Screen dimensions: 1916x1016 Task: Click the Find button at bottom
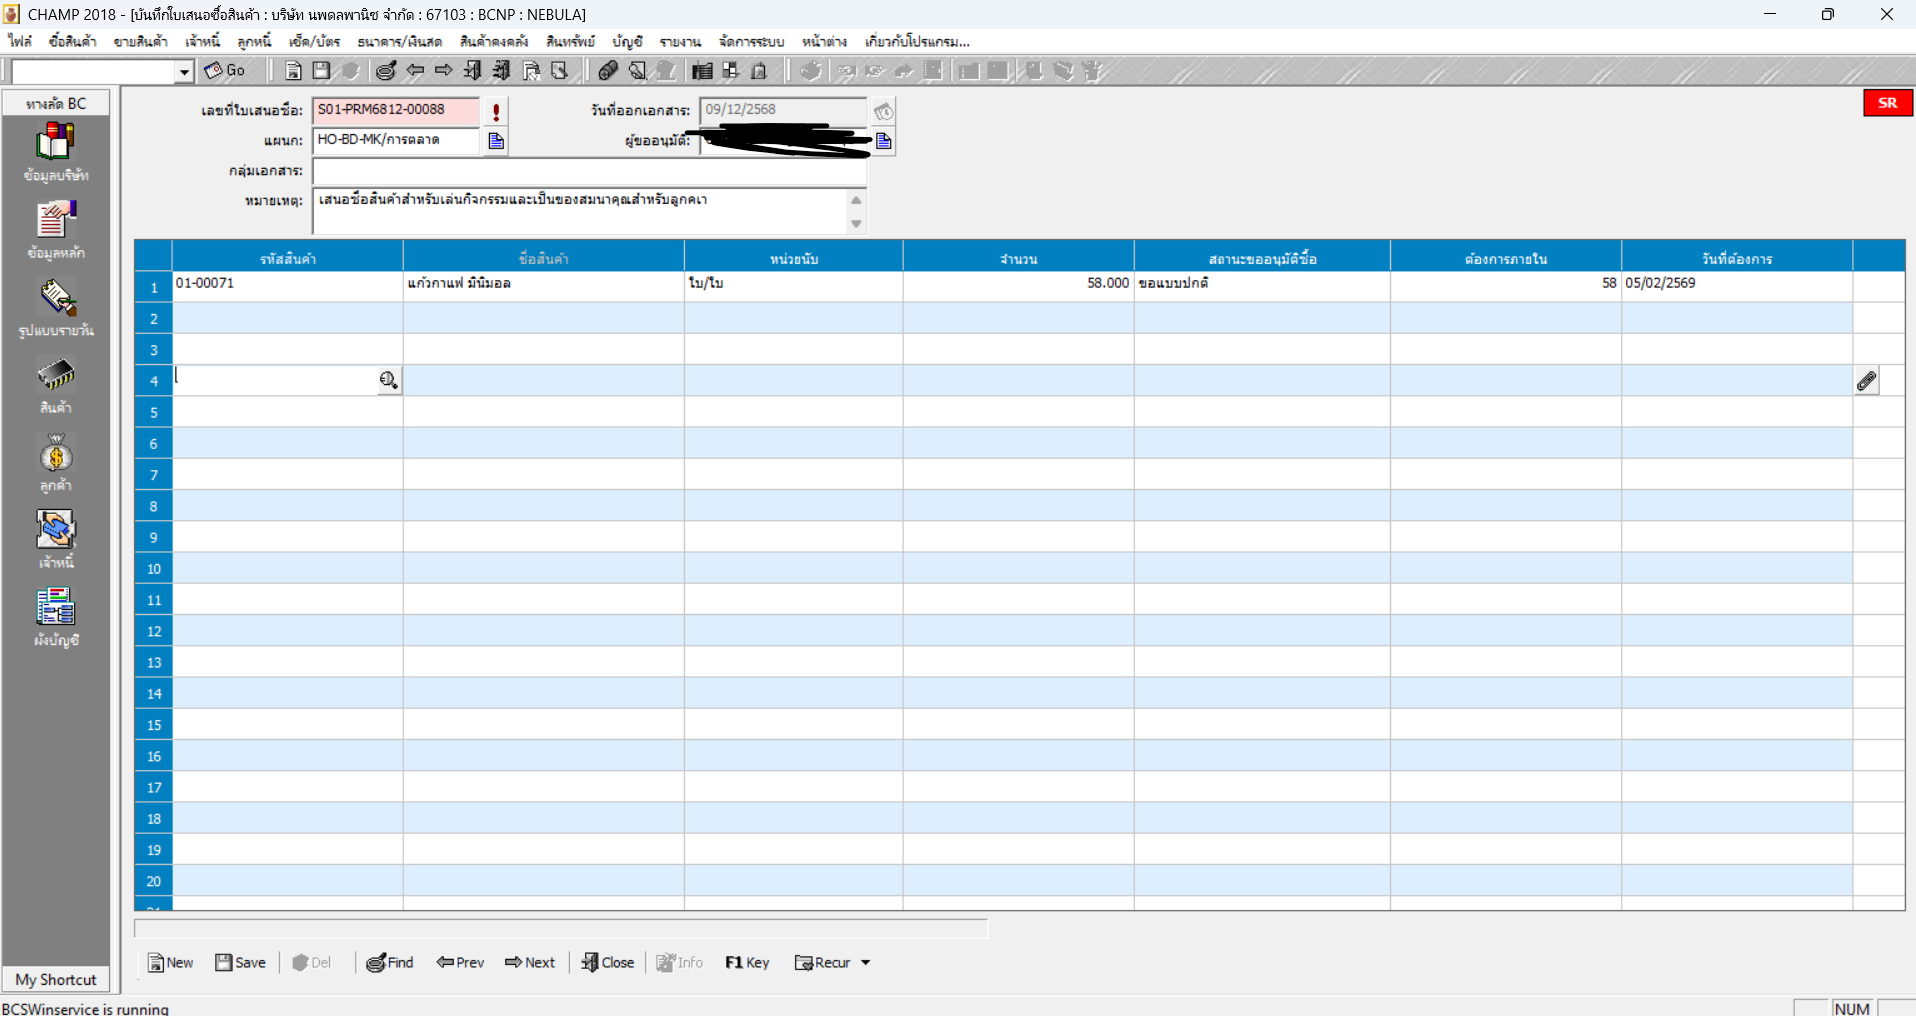tap(390, 963)
